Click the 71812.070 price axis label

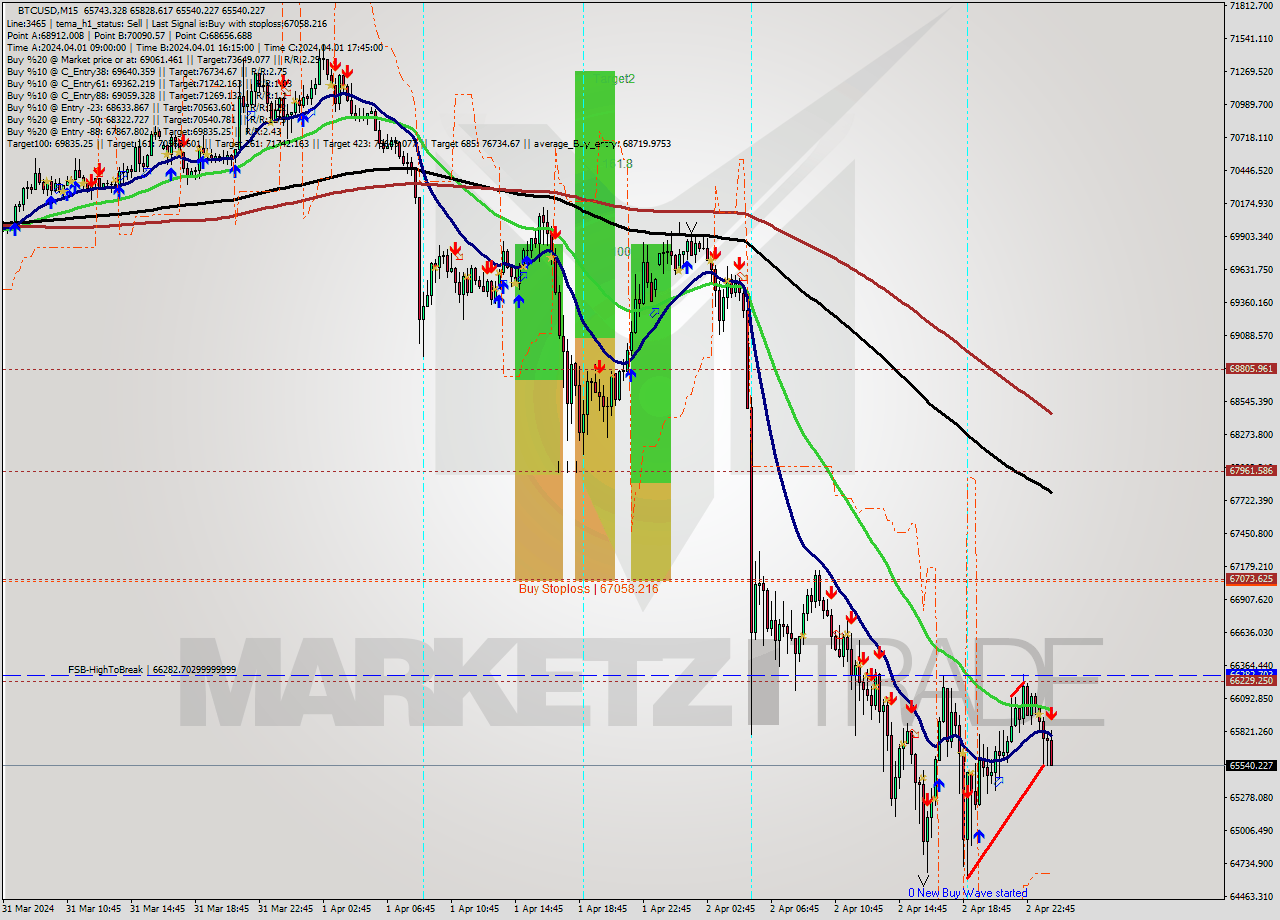click(1251, 6)
